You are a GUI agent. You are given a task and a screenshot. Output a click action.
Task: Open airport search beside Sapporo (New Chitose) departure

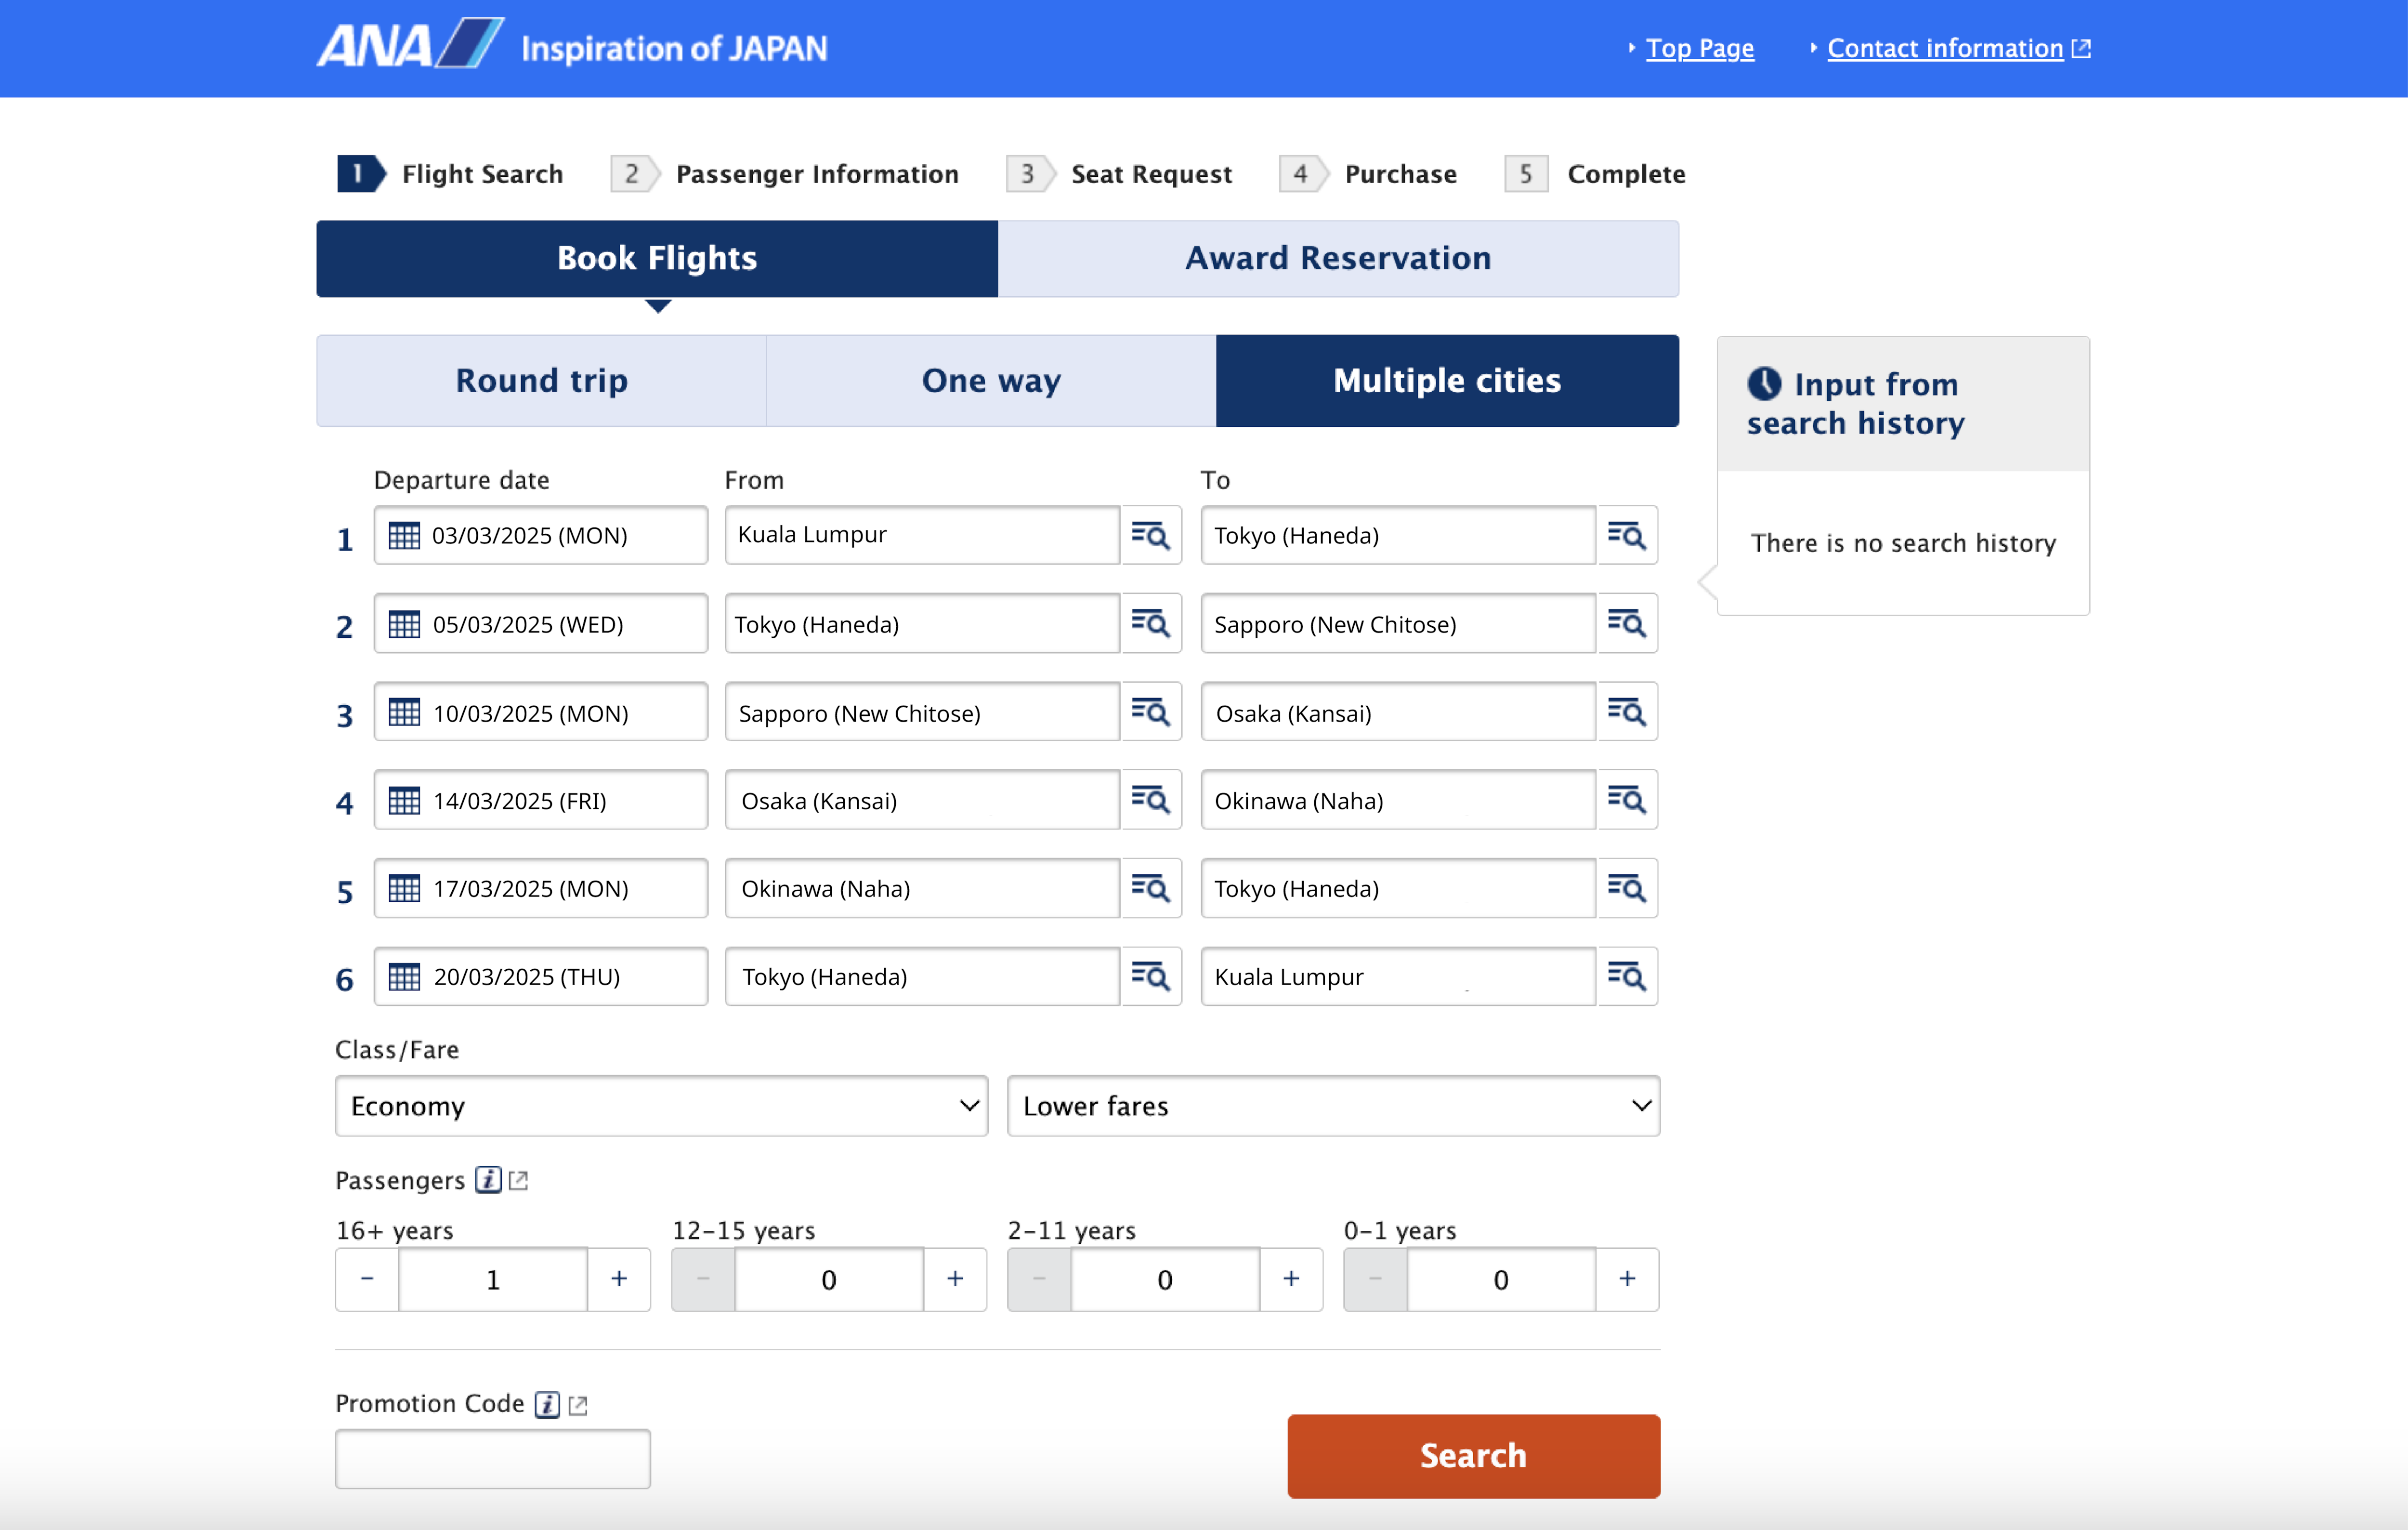click(1152, 712)
